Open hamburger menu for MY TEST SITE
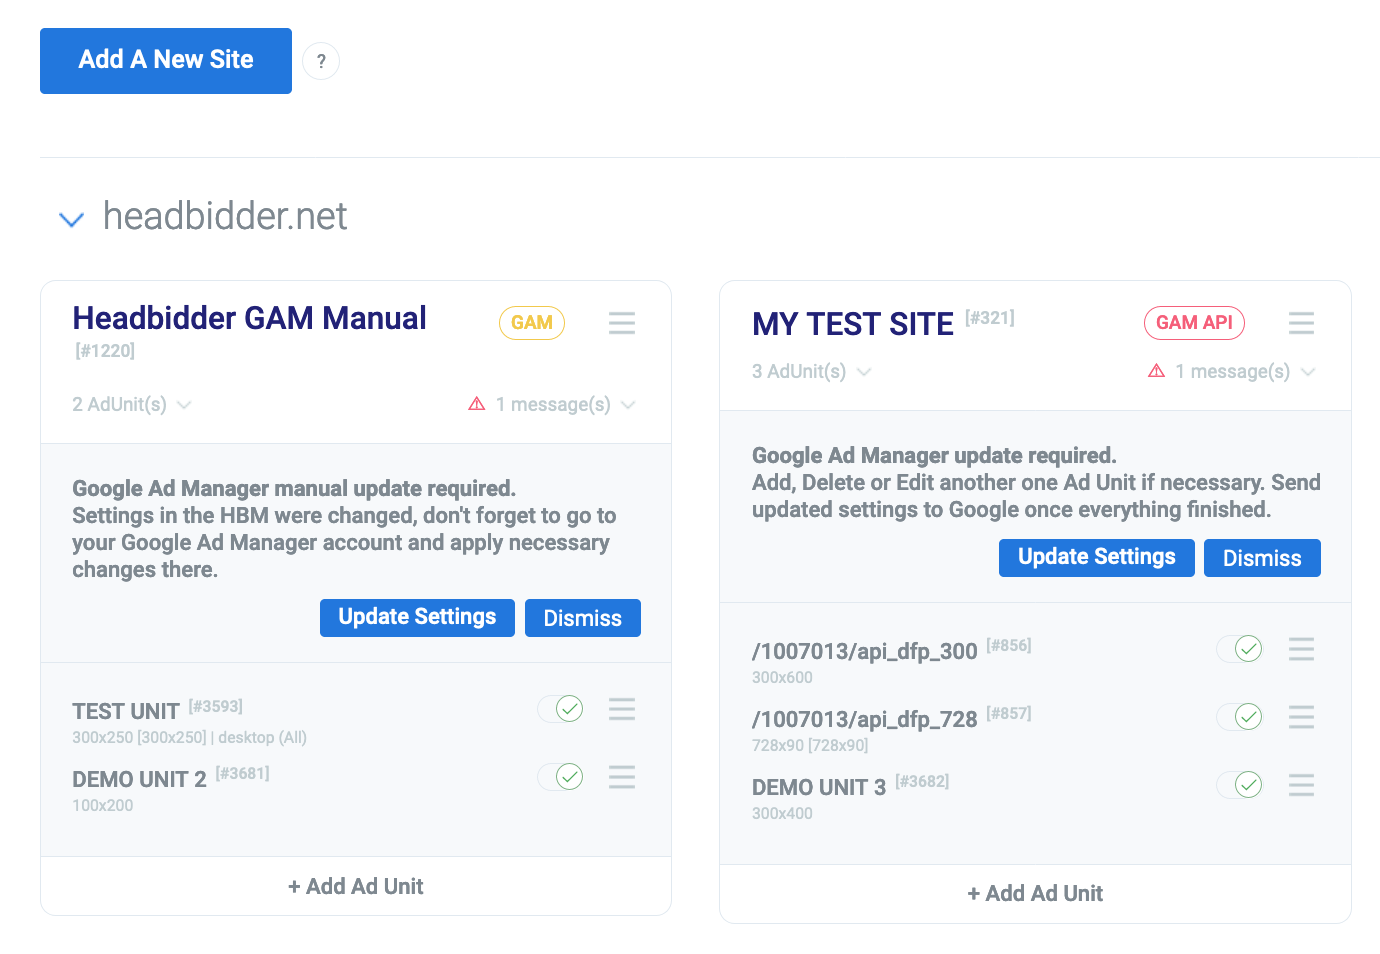Viewport: 1380px width, 954px height. 1301,323
